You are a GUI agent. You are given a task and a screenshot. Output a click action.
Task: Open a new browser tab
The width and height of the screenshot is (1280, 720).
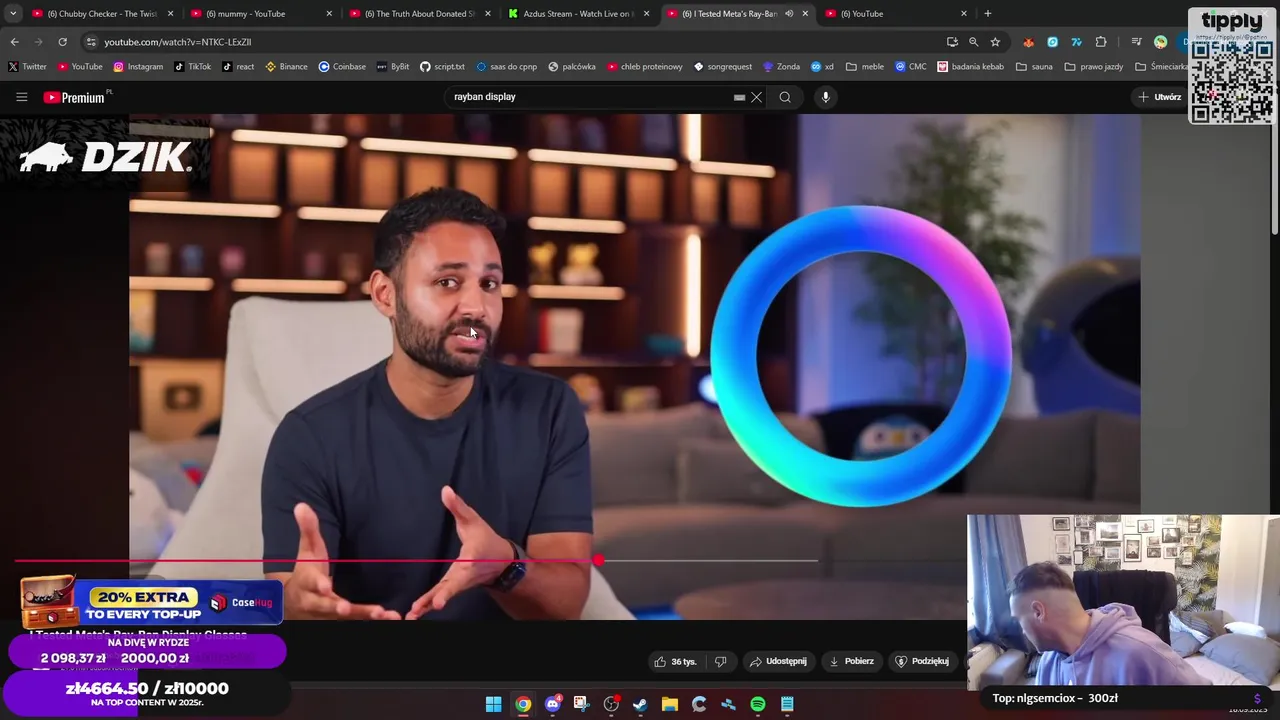pos(987,14)
